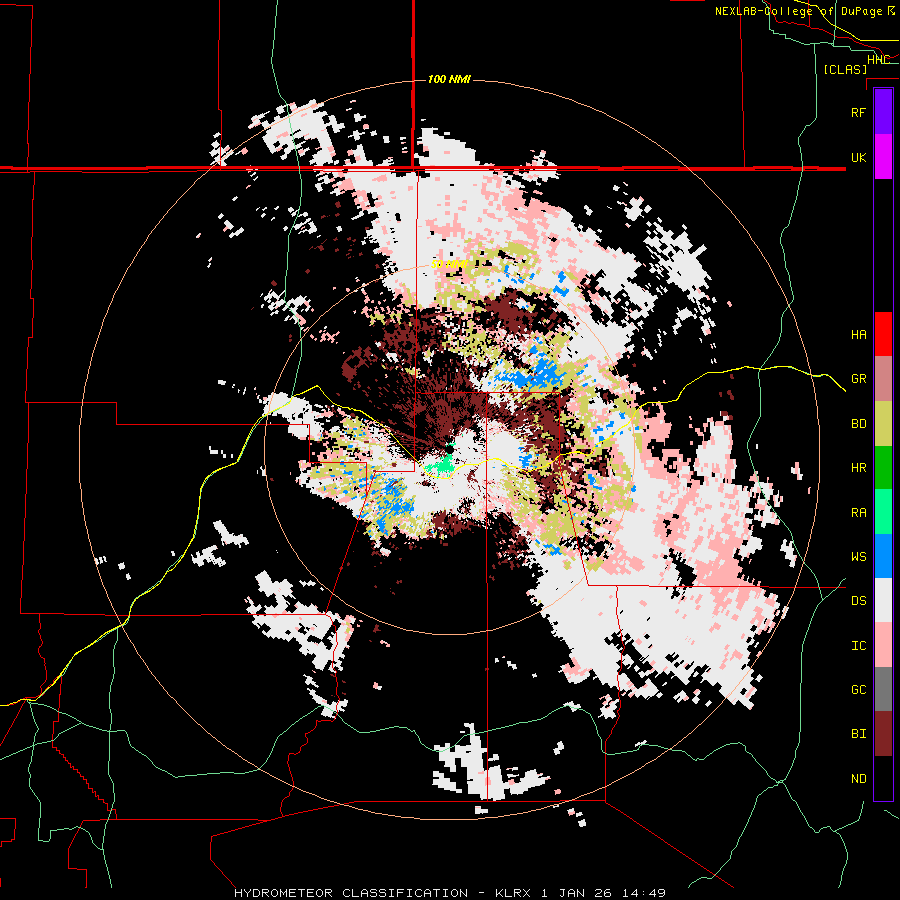Click the UK legend label
The image size is (900, 900).
858,157
